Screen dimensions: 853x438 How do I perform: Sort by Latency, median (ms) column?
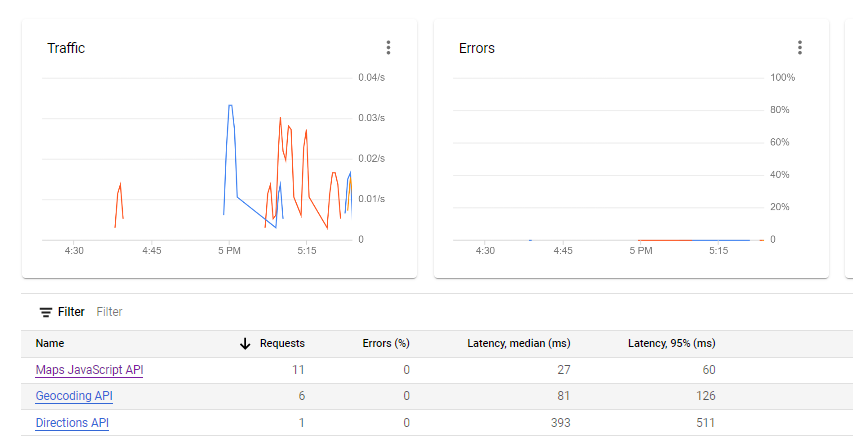pyautogui.click(x=519, y=343)
